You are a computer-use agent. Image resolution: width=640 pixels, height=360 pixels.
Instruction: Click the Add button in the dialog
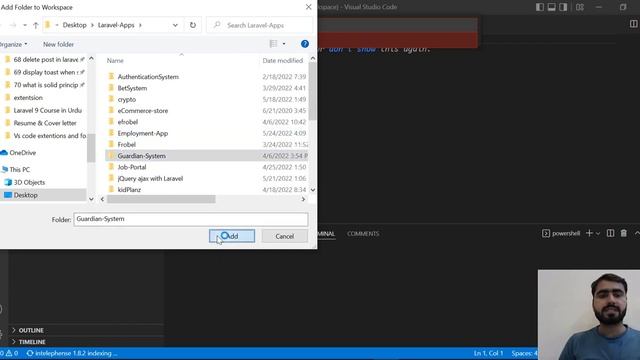point(232,236)
